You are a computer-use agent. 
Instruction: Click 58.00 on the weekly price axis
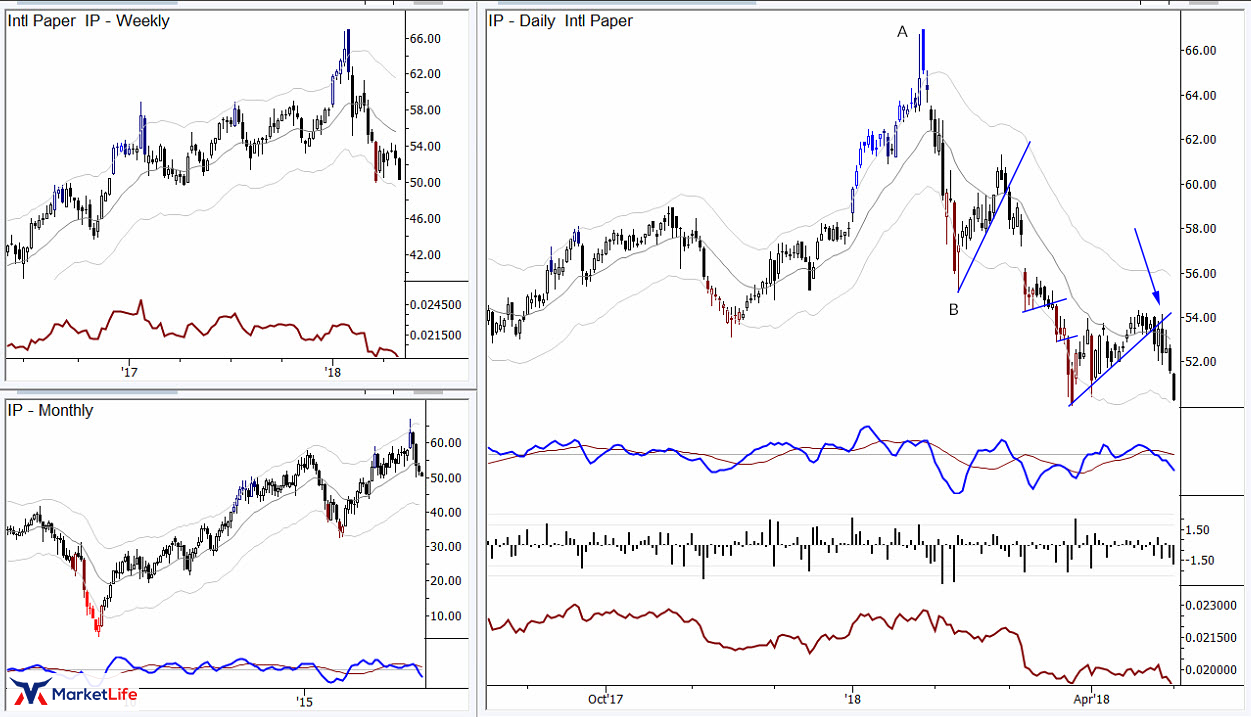pyautogui.click(x=426, y=110)
